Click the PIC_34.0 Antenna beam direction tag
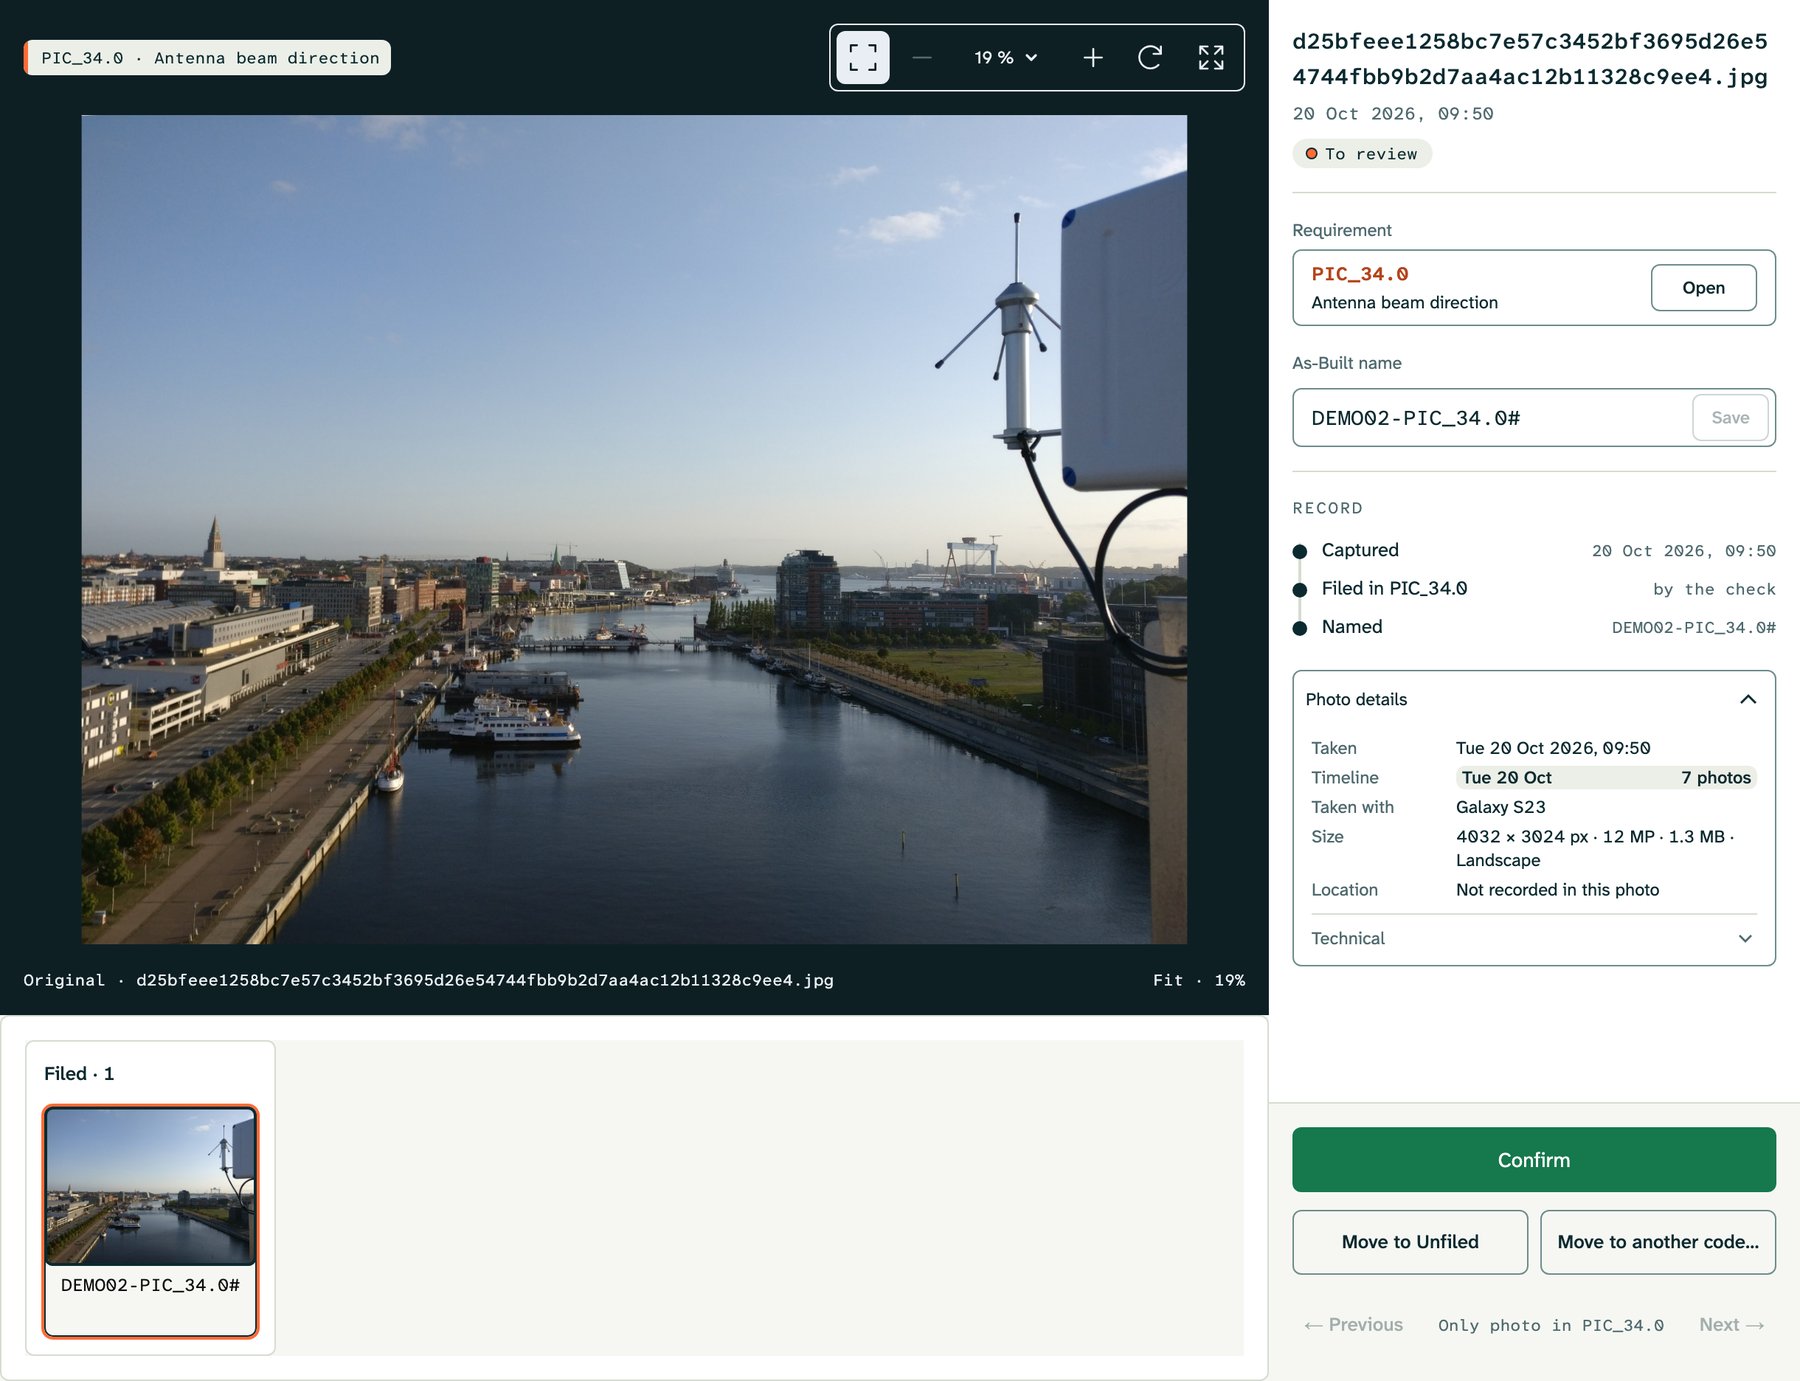This screenshot has height=1381, width=1800. coord(208,58)
